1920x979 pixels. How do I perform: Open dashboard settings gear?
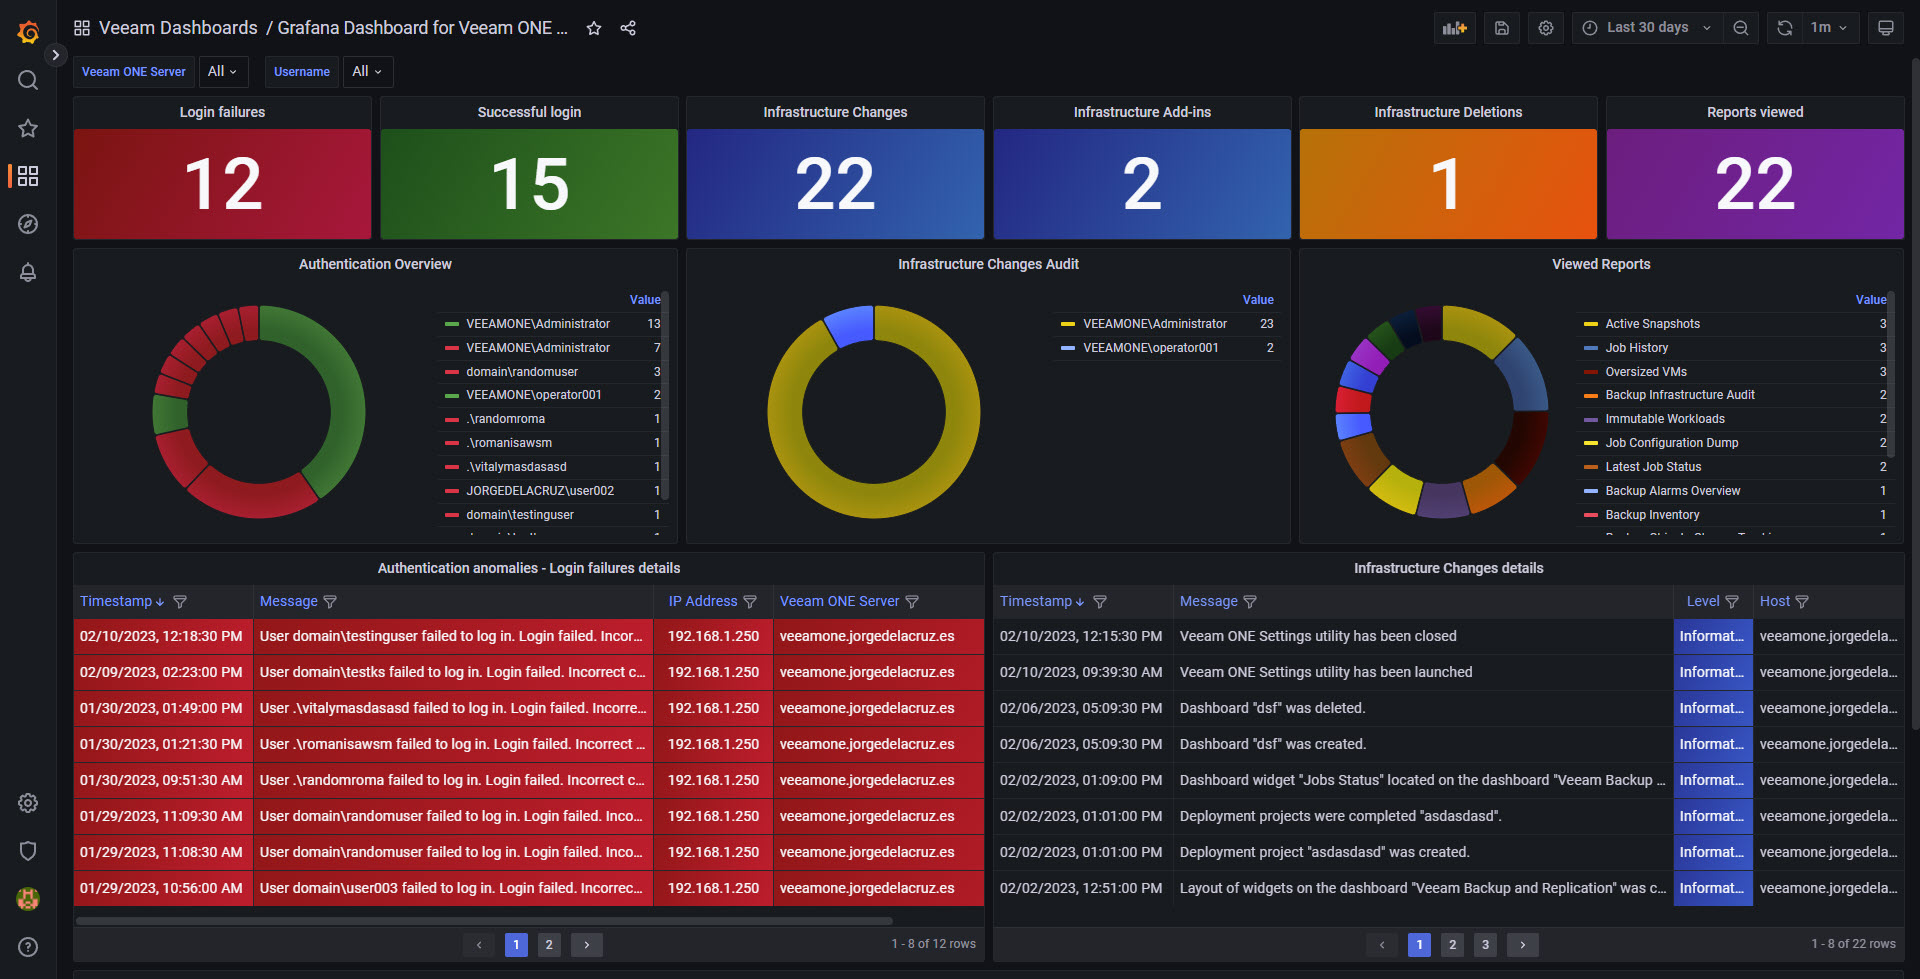pyautogui.click(x=1545, y=27)
